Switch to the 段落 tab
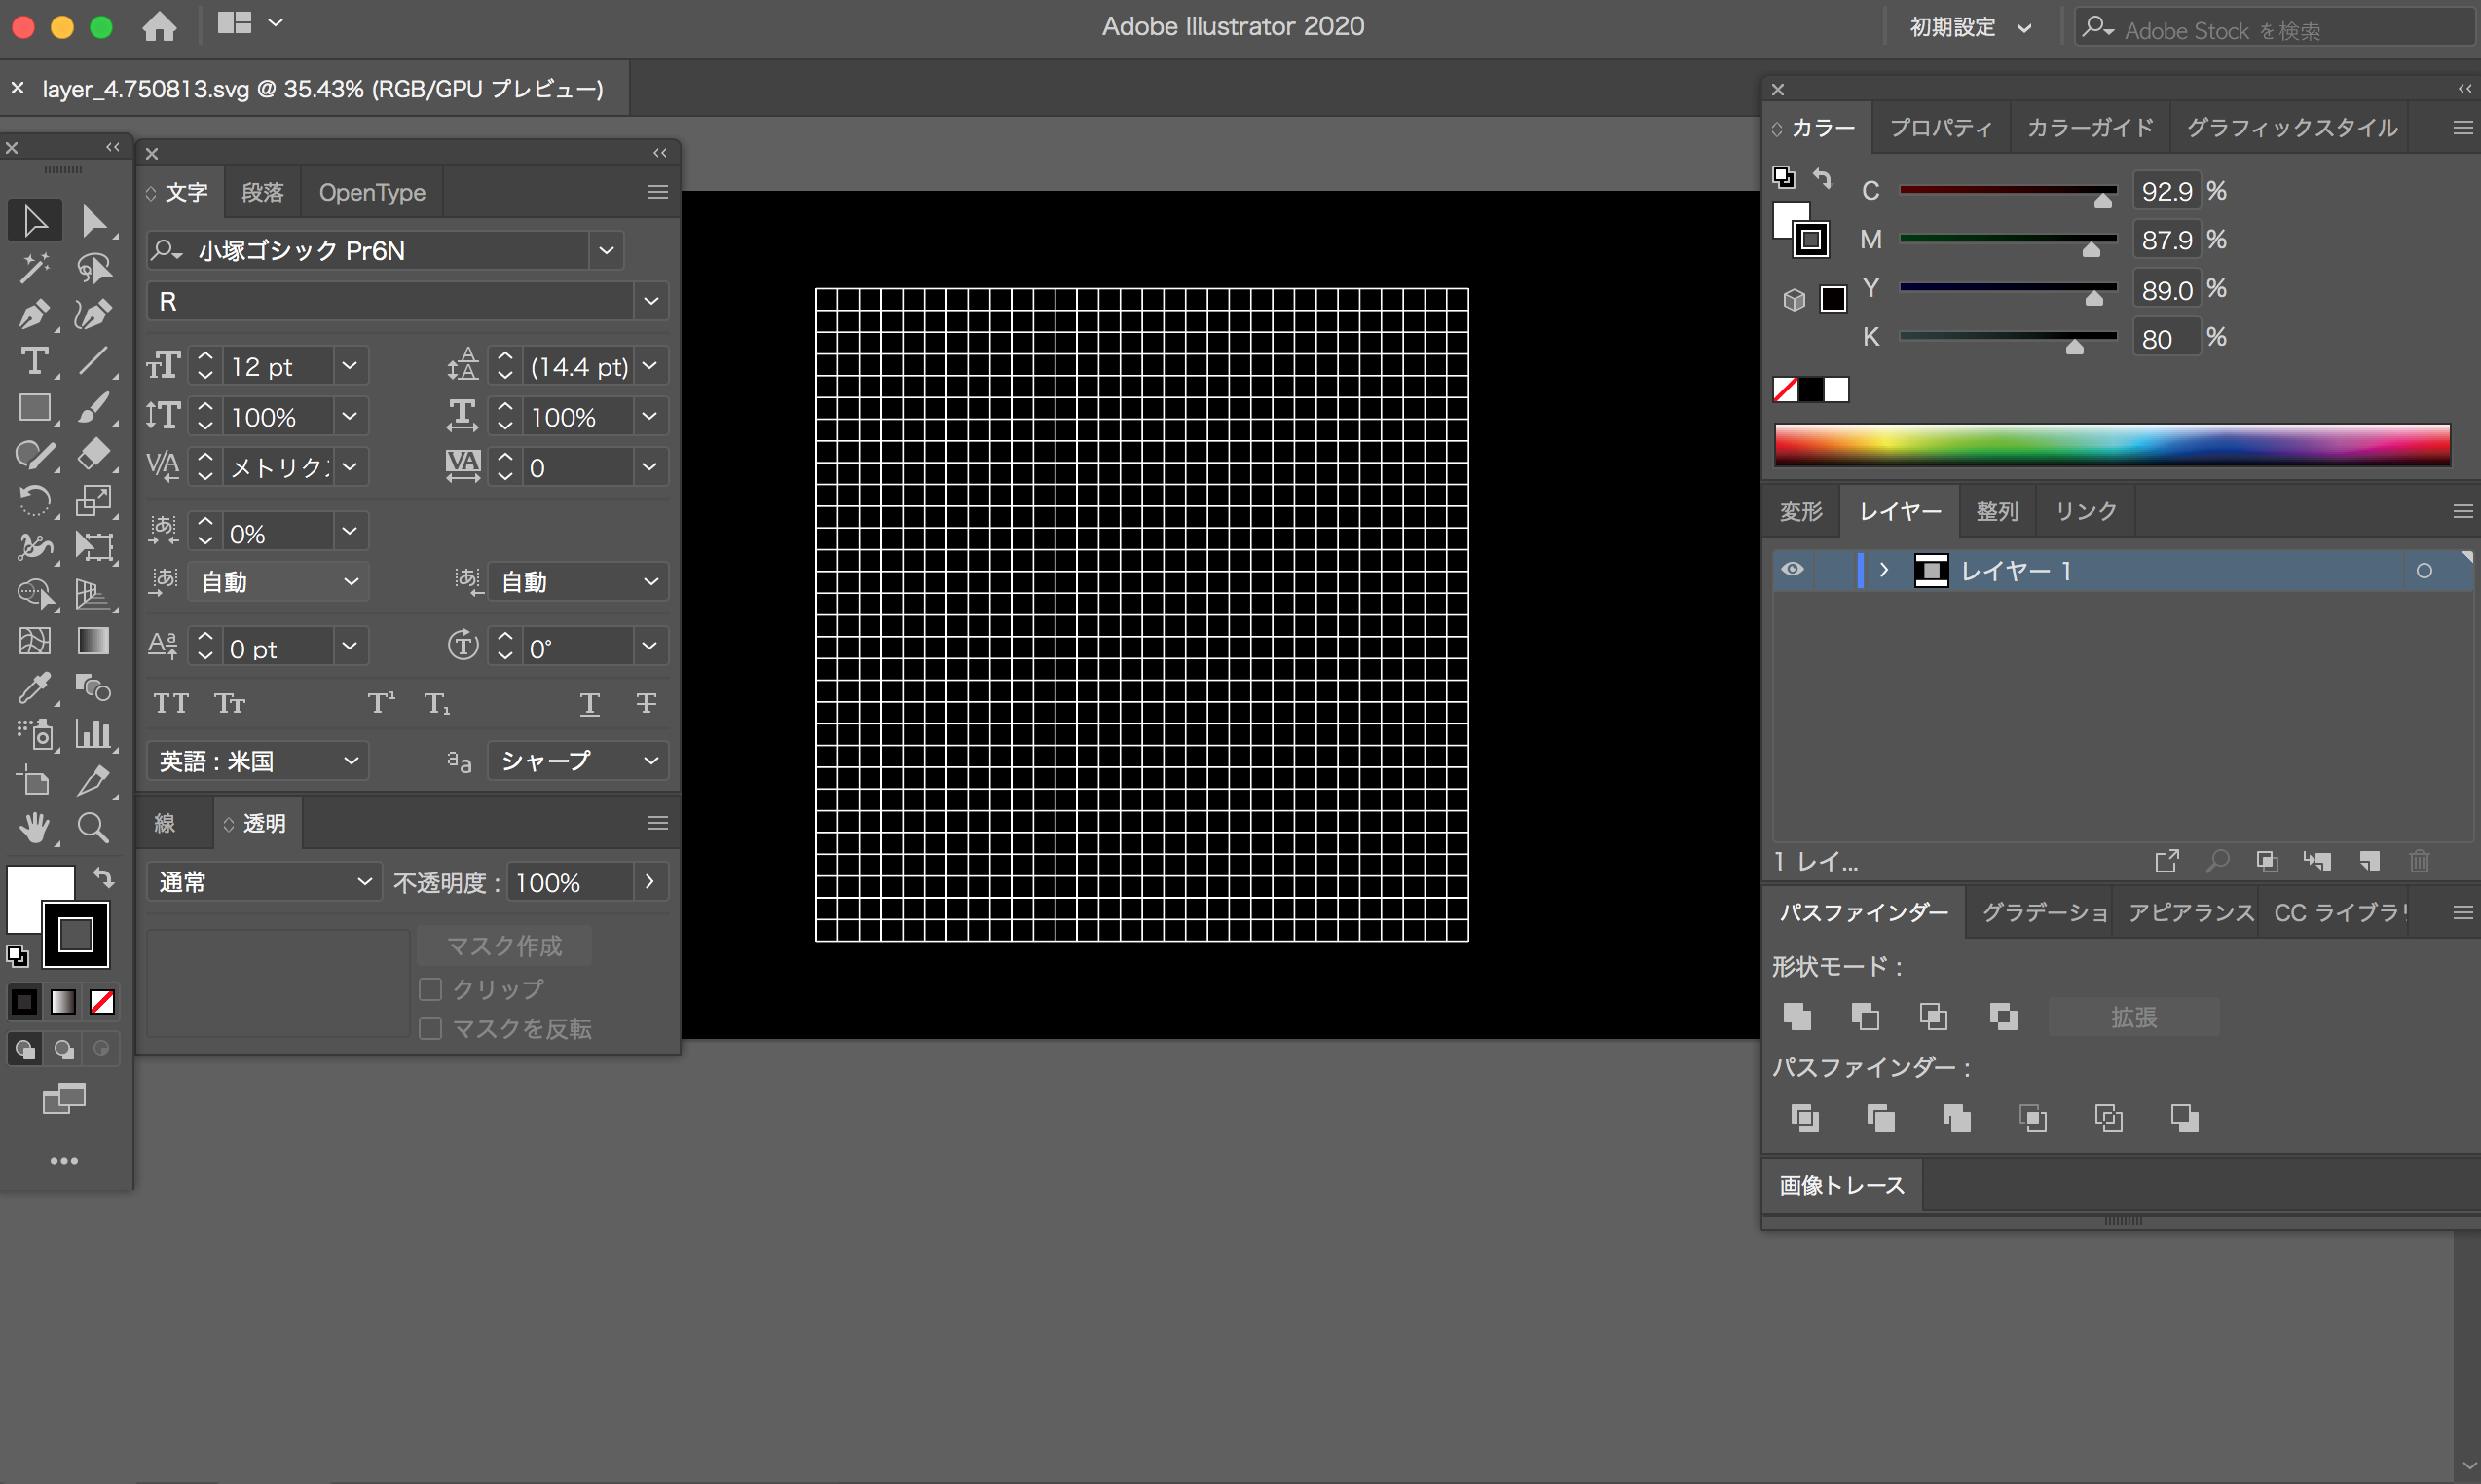The image size is (2481, 1484). click(x=262, y=192)
